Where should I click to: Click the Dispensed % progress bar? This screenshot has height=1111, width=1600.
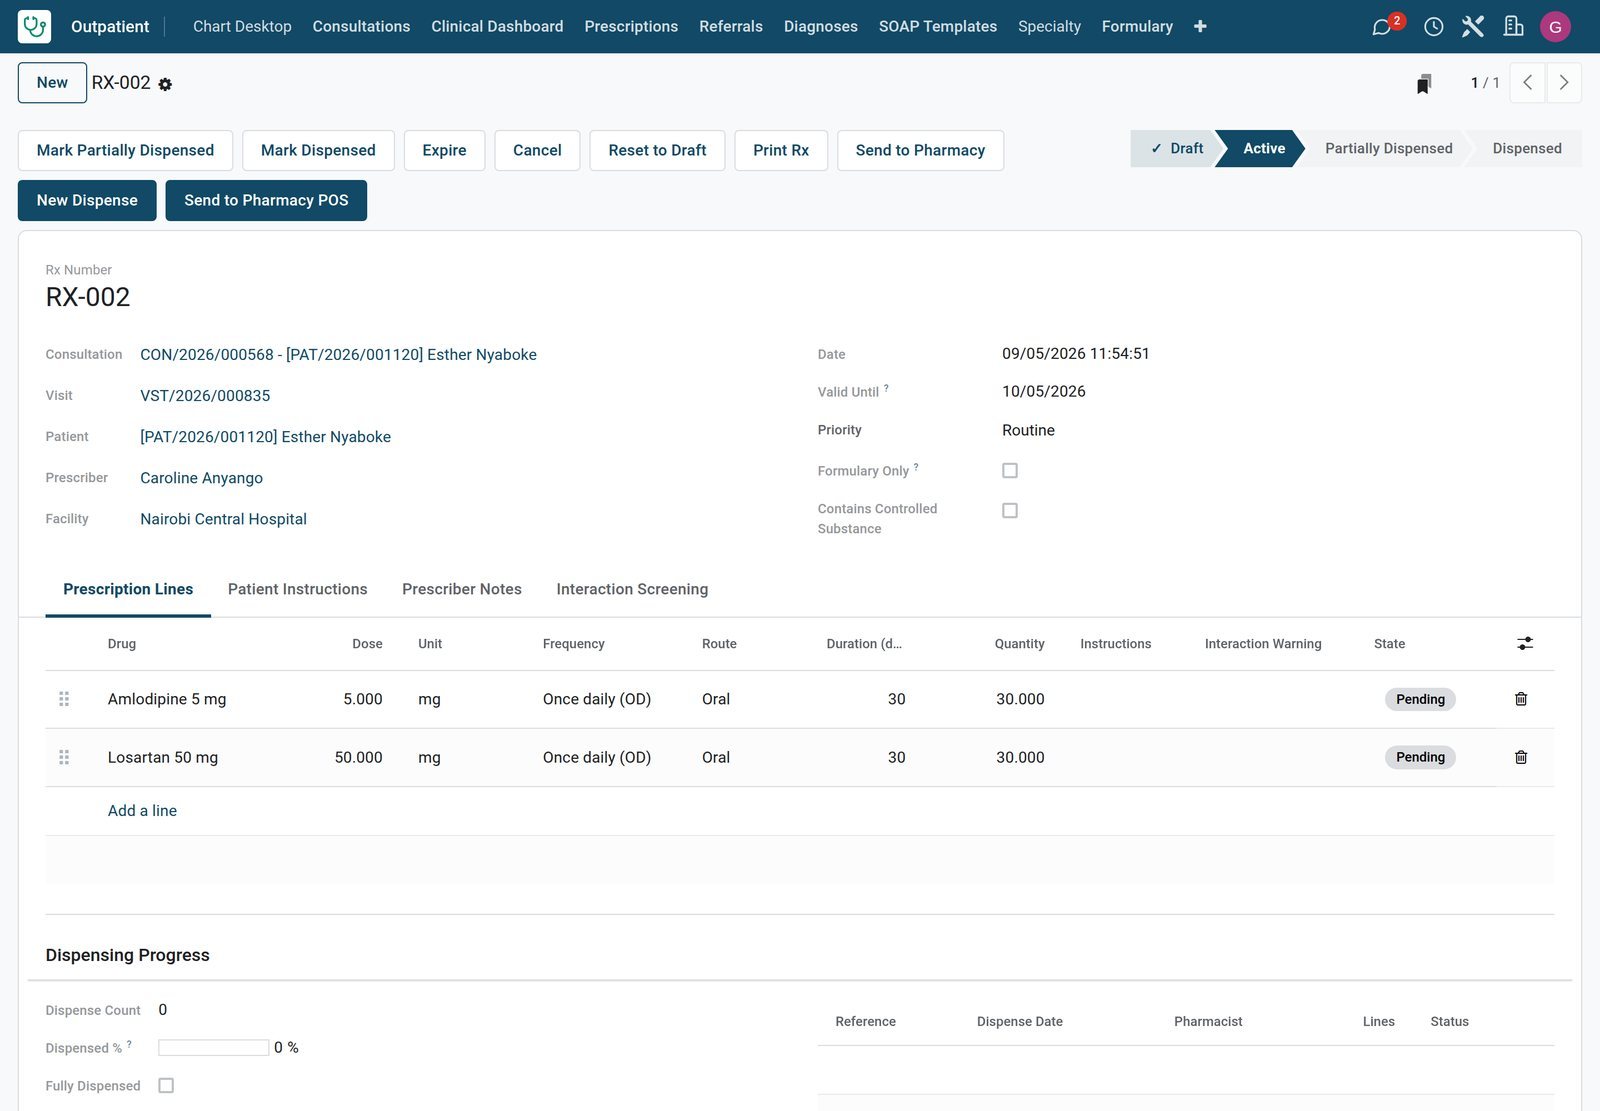[213, 1047]
